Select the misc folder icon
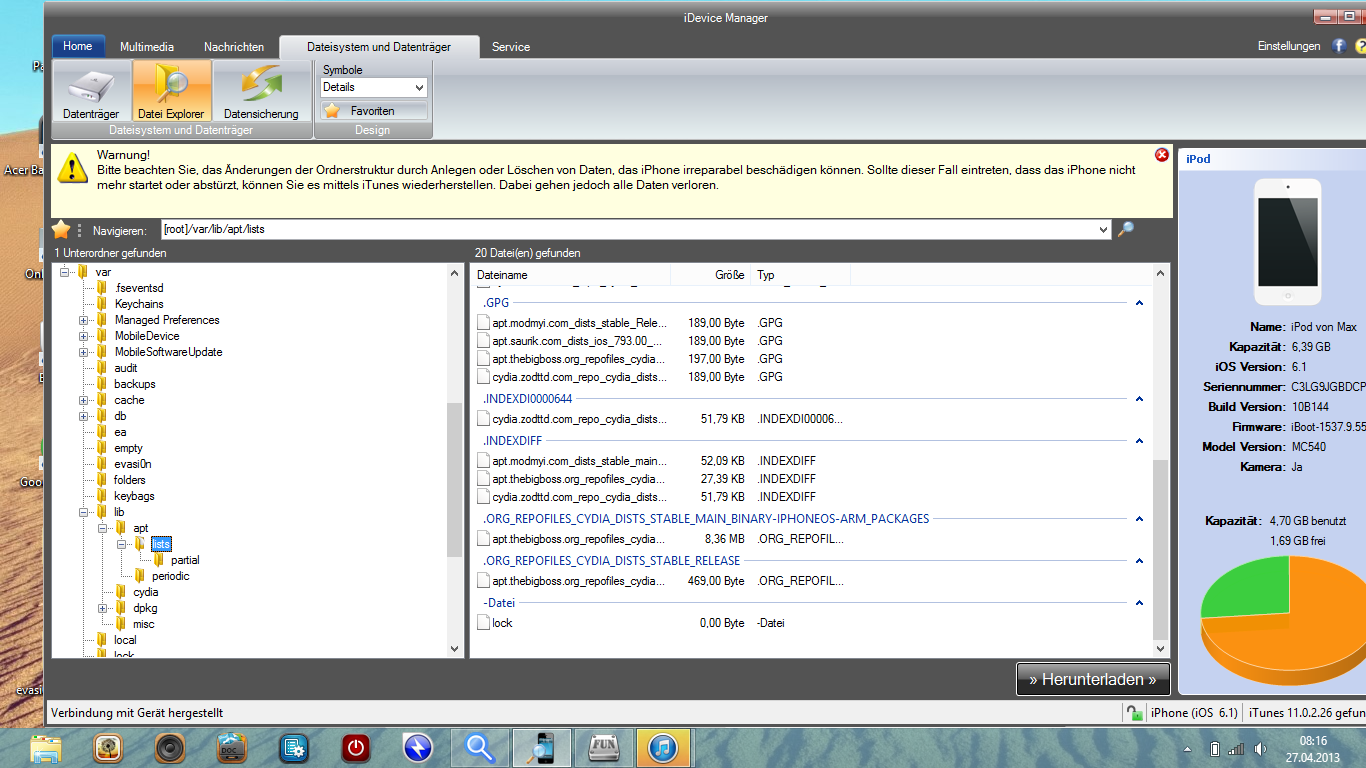 pyautogui.click(x=121, y=624)
